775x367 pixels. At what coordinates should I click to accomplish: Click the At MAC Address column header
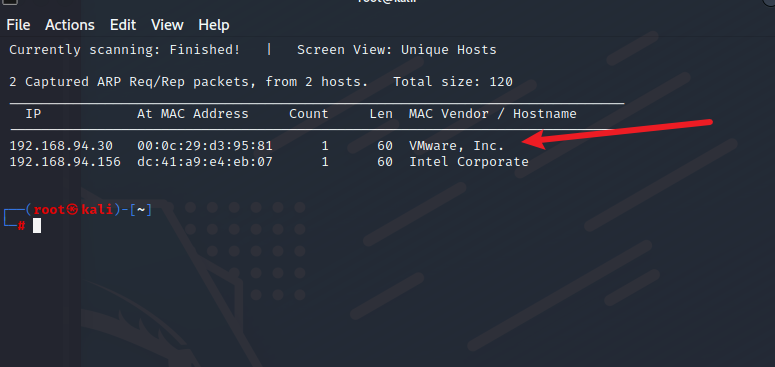pyautogui.click(x=193, y=114)
